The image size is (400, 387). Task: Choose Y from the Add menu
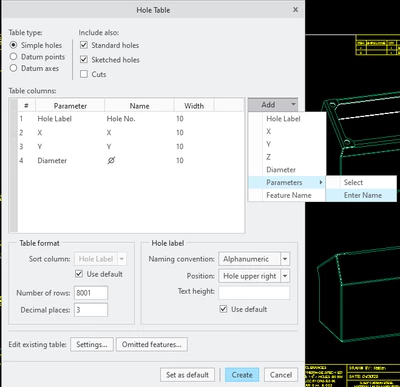pos(269,144)
